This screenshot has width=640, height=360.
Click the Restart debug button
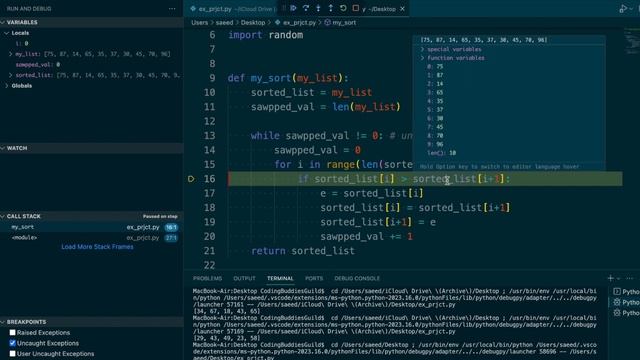coord(343,8)
